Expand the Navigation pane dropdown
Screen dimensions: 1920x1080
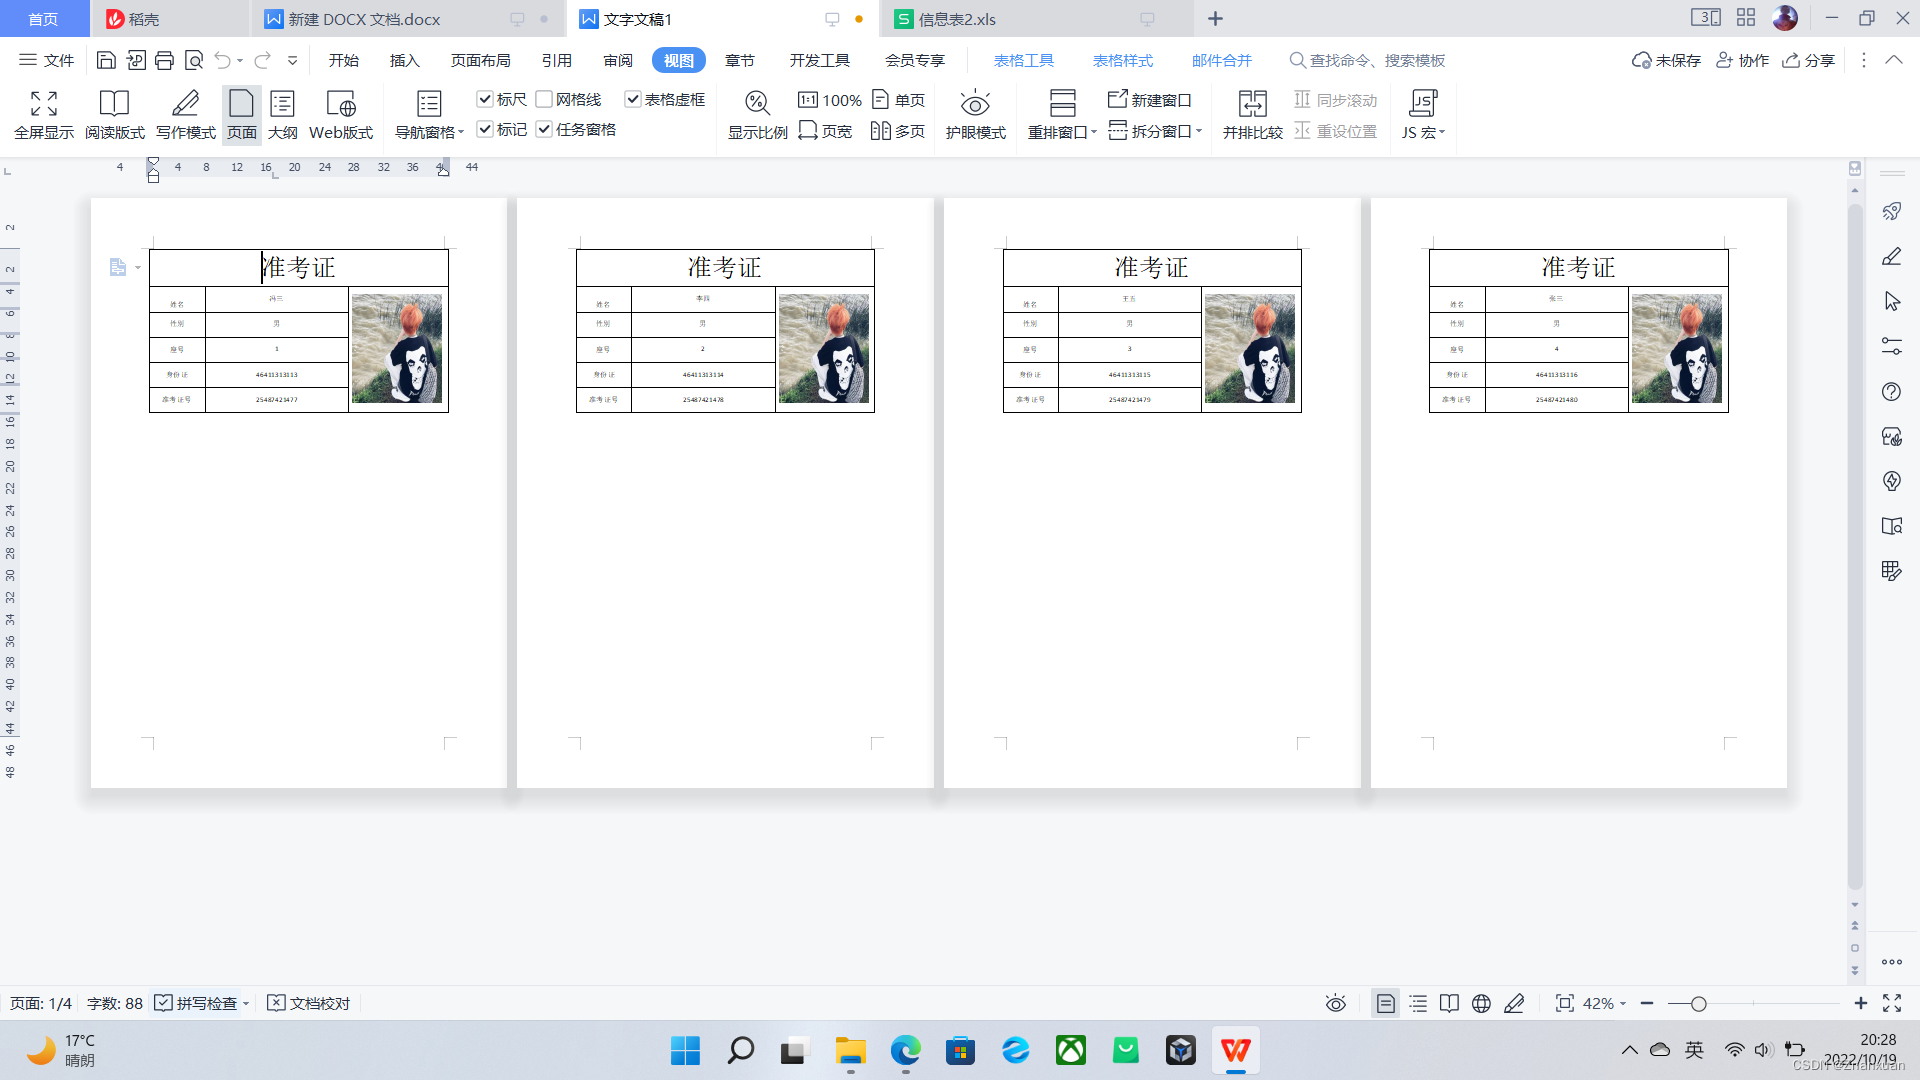coord(460,132)
